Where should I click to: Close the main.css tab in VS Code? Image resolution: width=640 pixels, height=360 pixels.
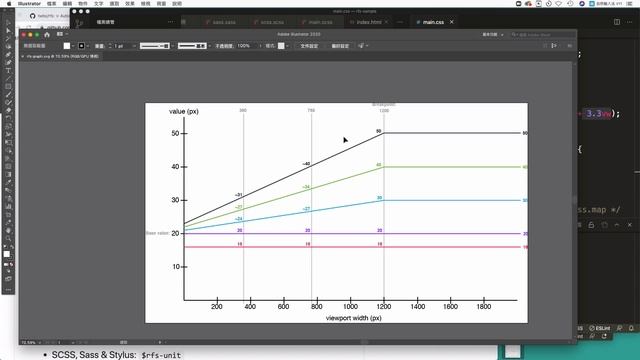point(451,22)
